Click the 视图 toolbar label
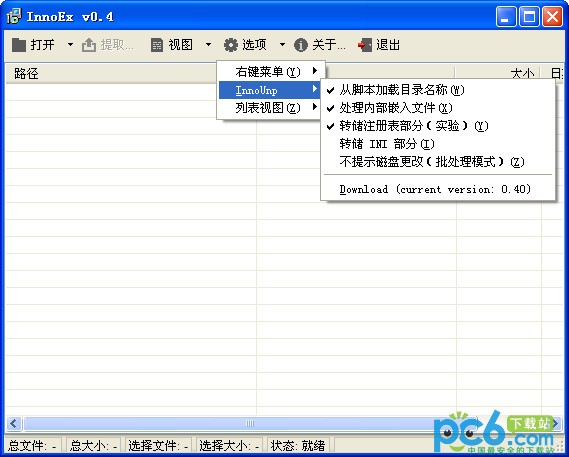 (180, 45)
